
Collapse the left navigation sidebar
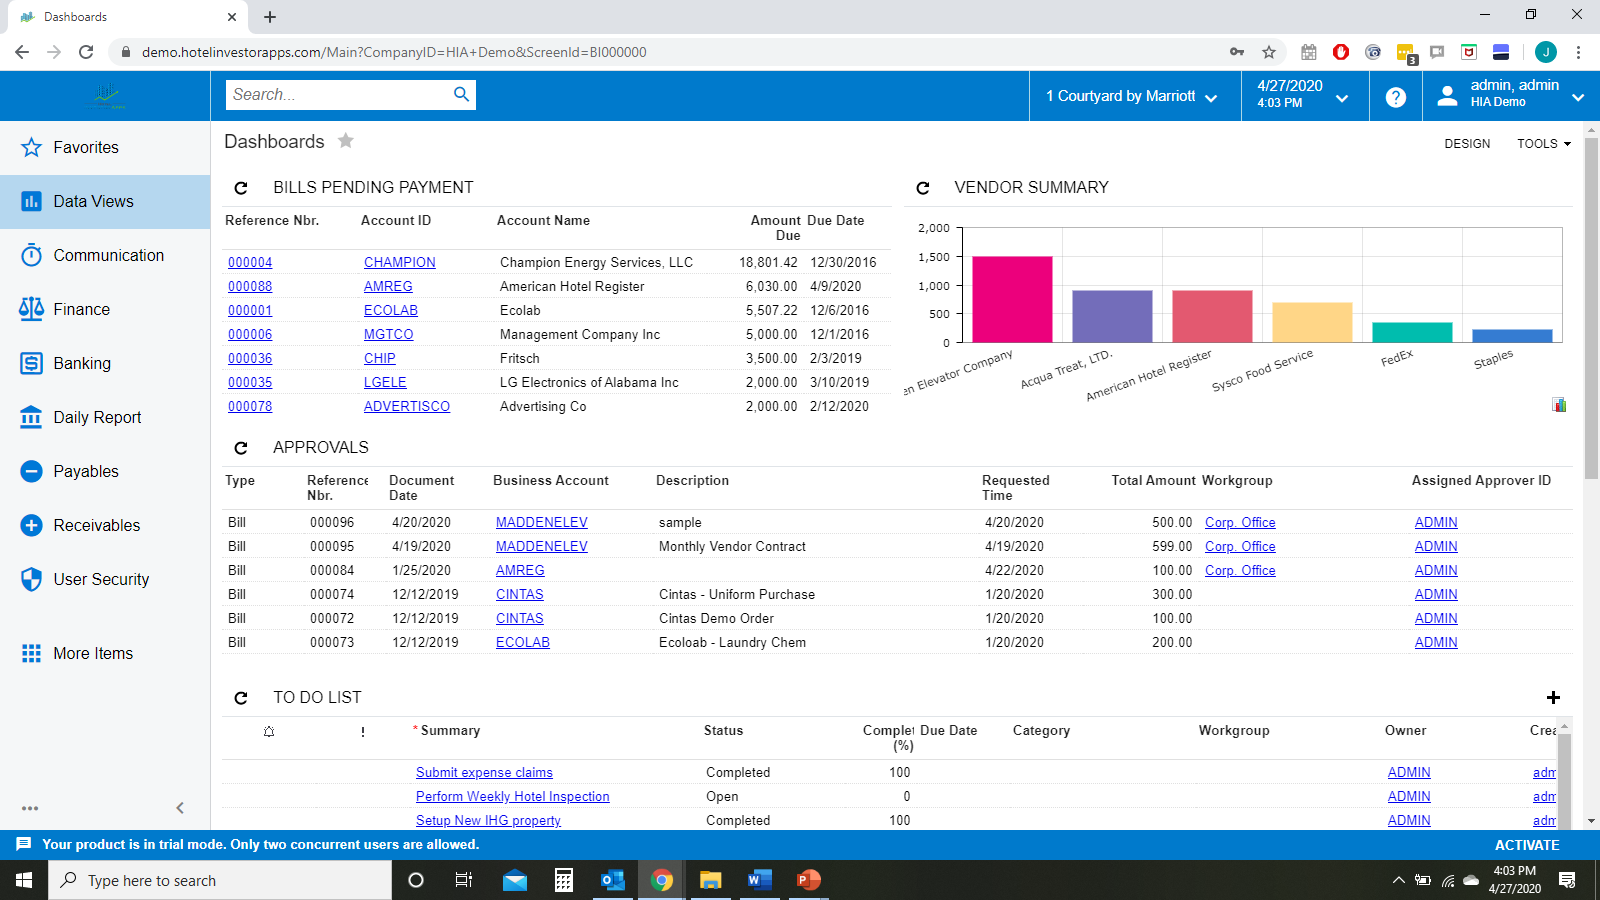pos(180,808)
